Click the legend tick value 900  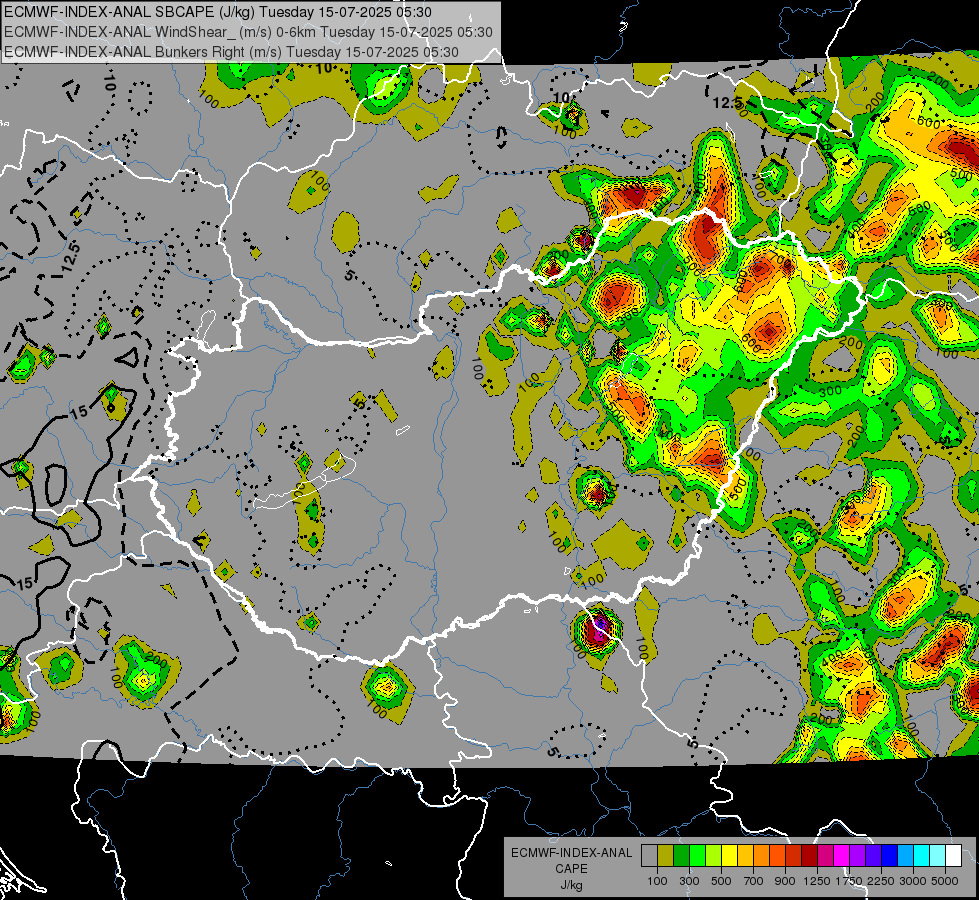[x=785, y=881]
